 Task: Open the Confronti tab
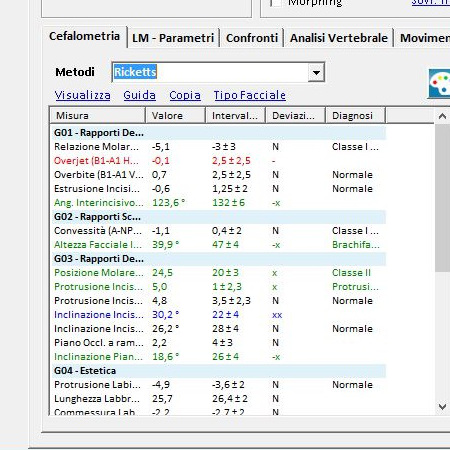pyautogui.click(x=252, y=38)
